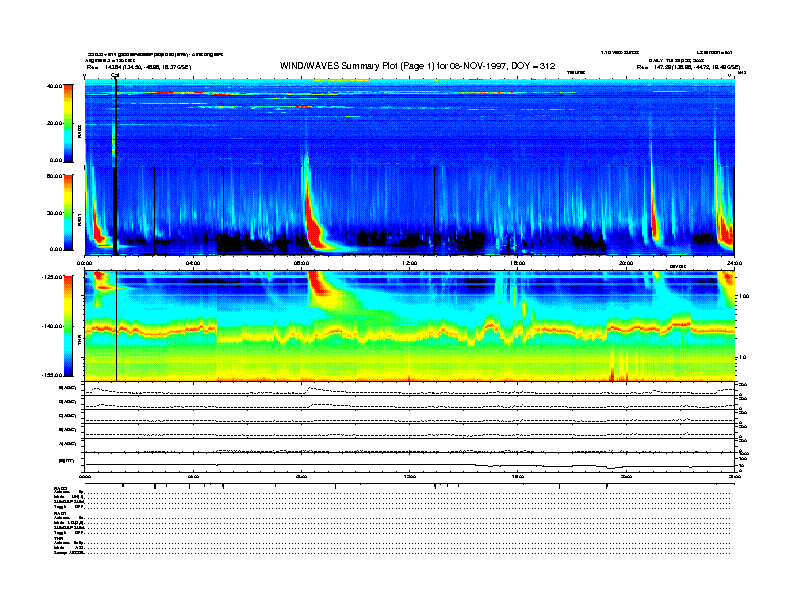Click the black calibration bar in the RAD1 spectrogram

115,211
